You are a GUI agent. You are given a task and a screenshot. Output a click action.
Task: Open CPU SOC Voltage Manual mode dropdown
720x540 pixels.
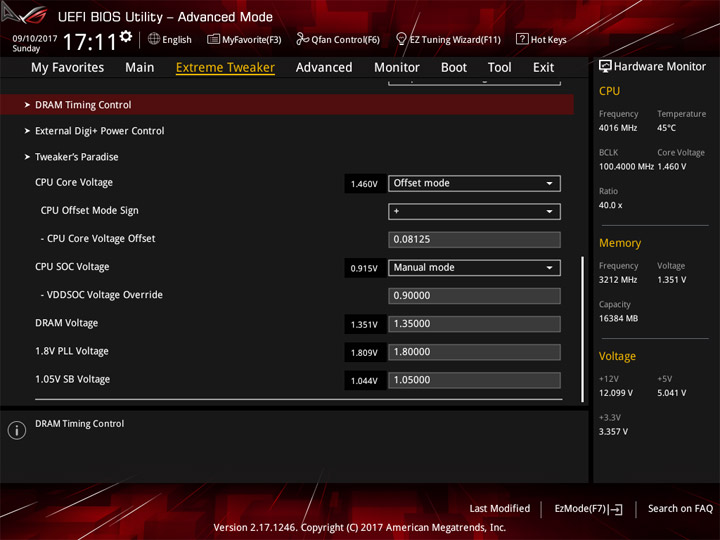(474, 268)
